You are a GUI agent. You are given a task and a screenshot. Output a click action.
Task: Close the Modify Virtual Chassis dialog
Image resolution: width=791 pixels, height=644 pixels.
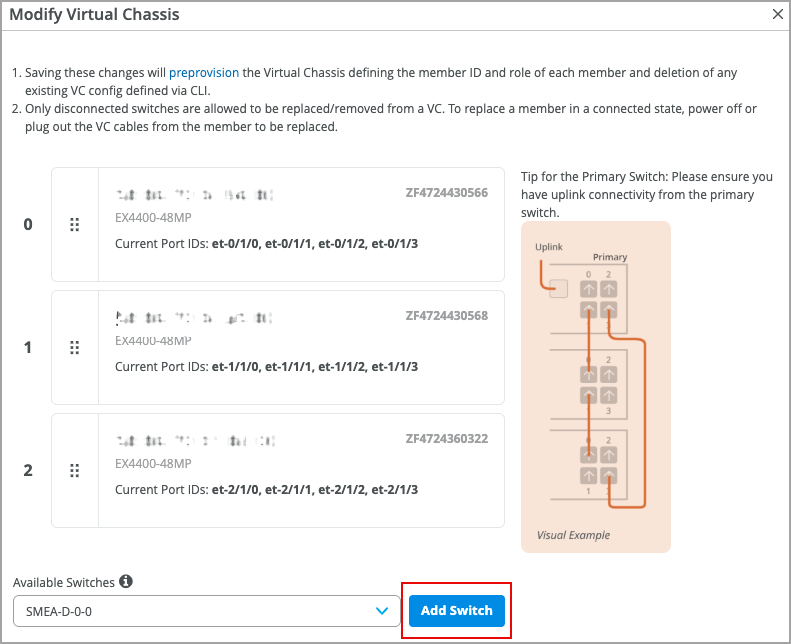(x=779, y=14)
